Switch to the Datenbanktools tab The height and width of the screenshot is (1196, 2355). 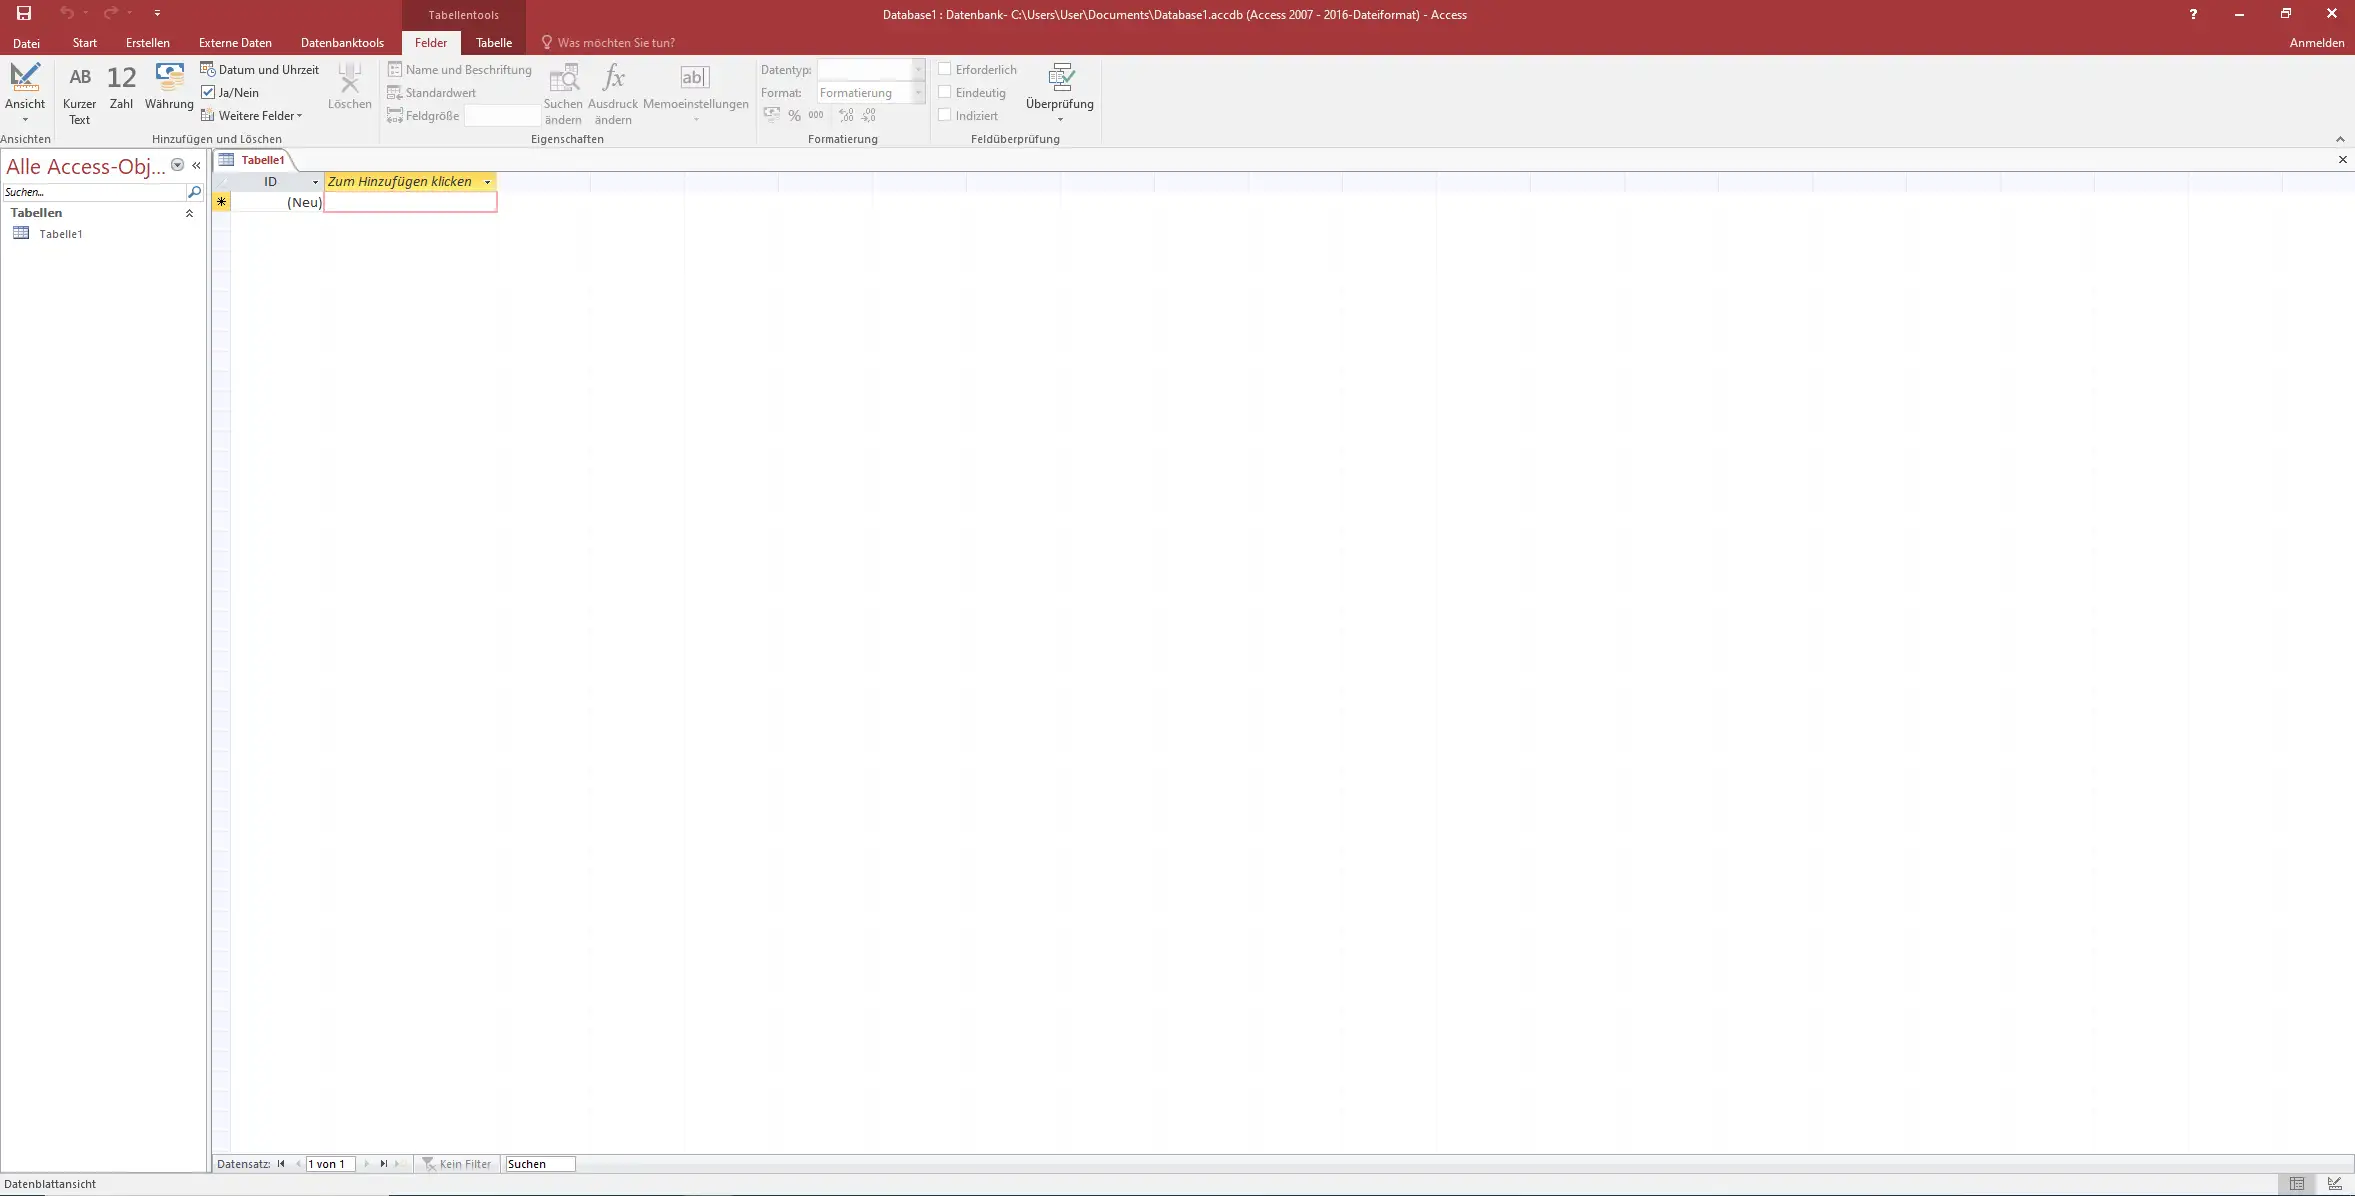pos(342,43)
